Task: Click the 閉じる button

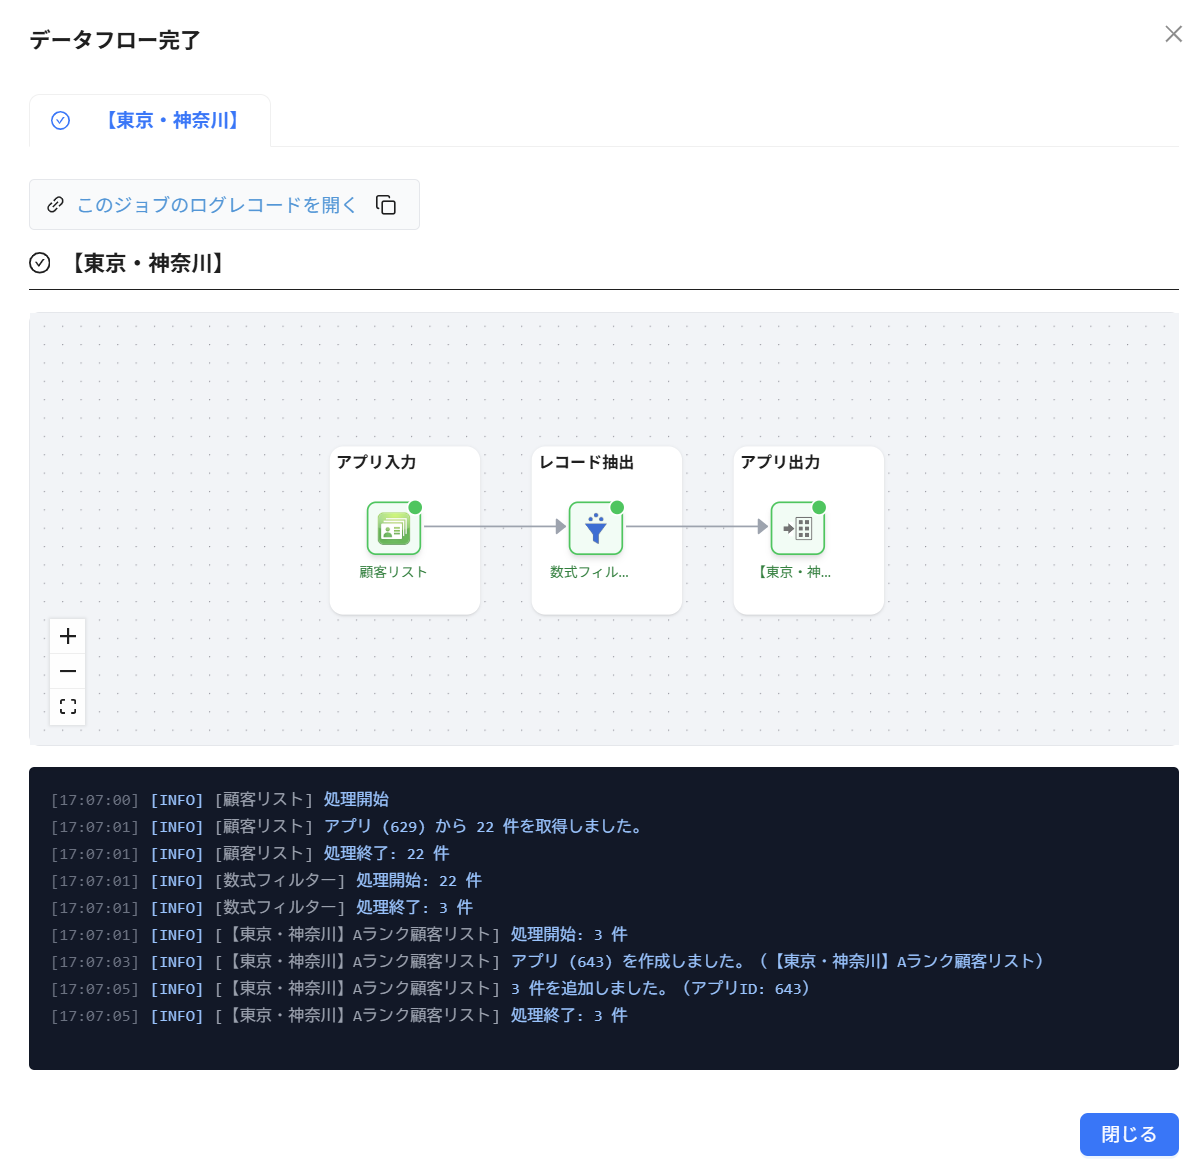Action: [x=1129, y=1134]
